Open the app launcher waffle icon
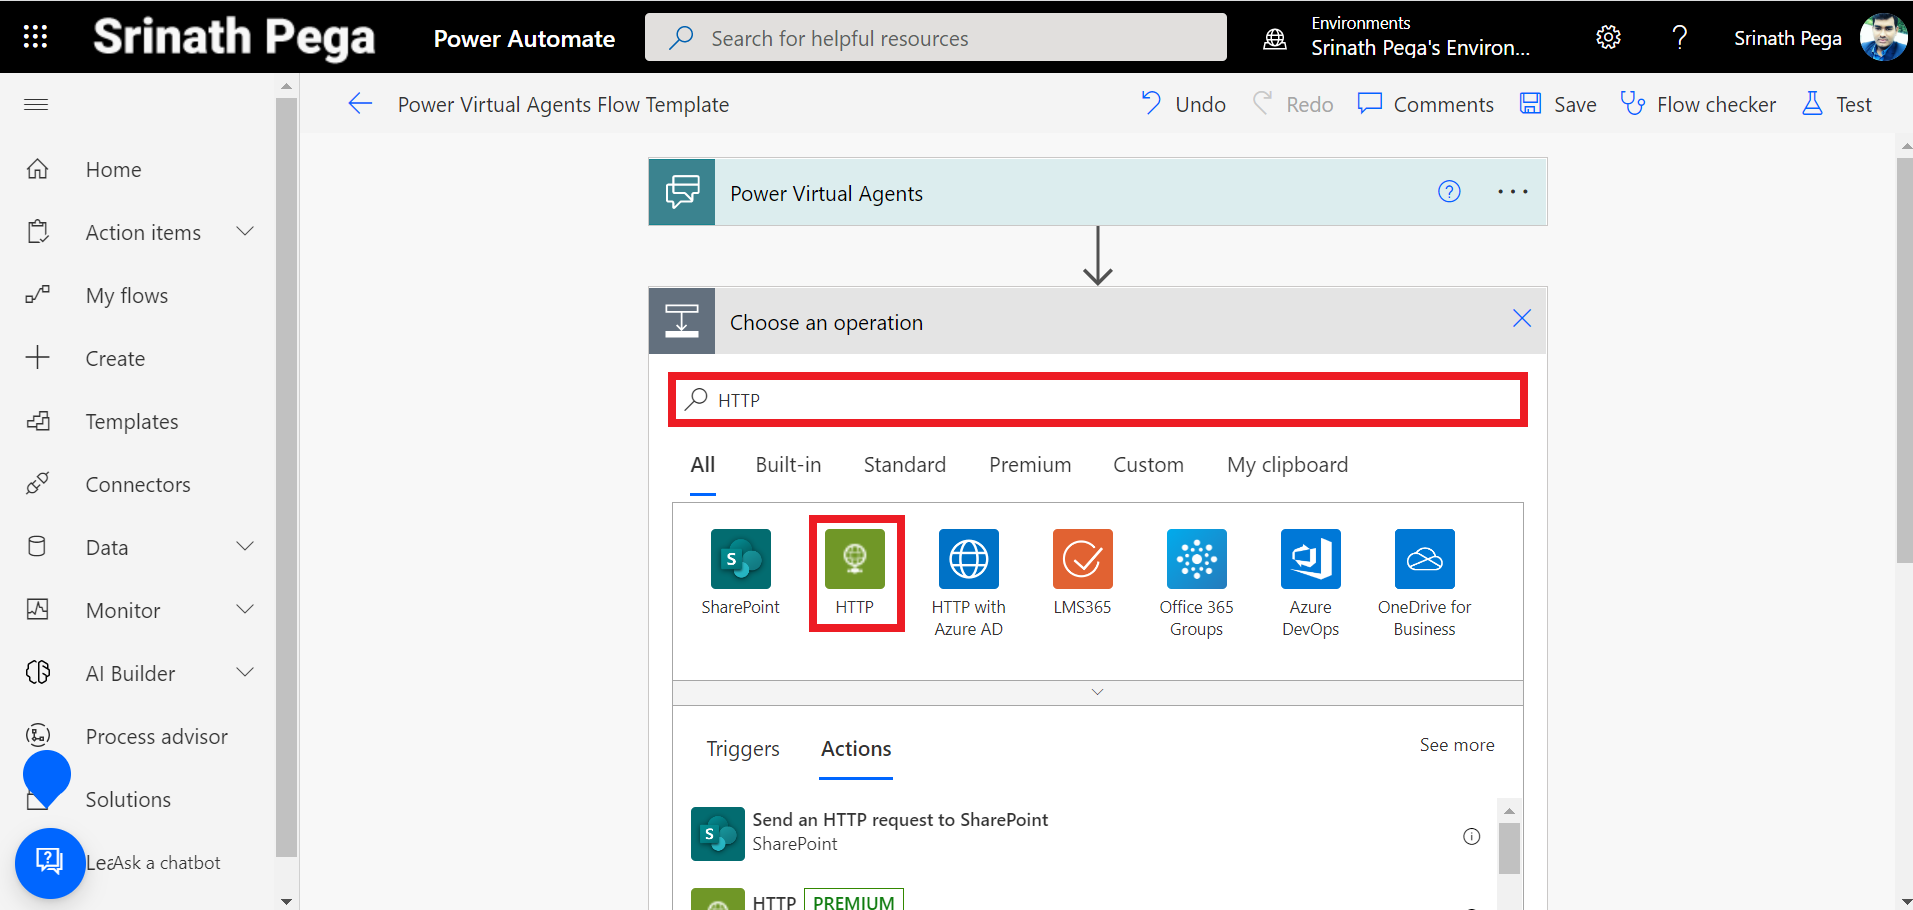1913x910 pixels. (x=35, y=37)
